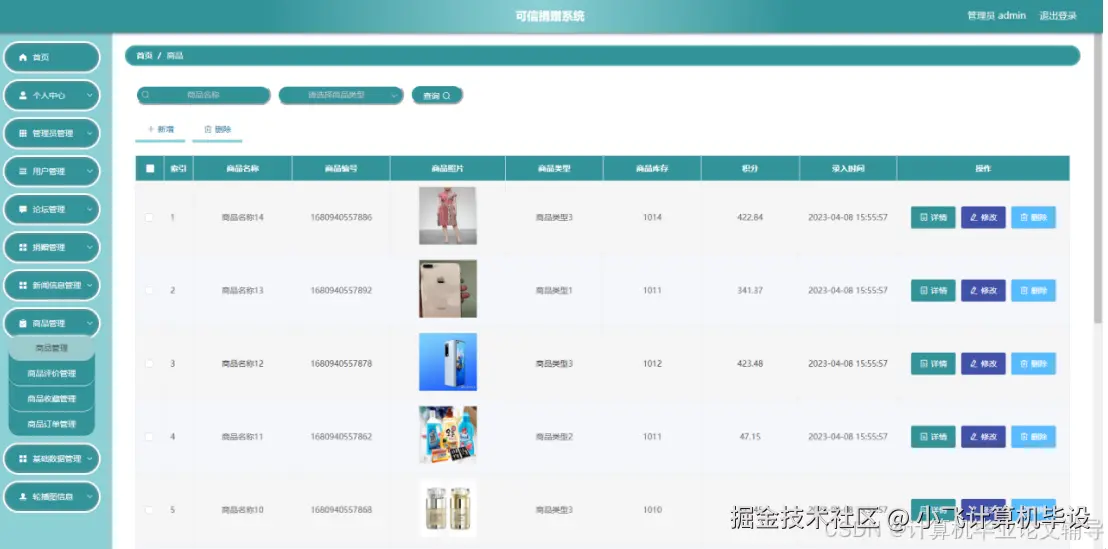Click 删除 in the 商品名称11 row

pyautogui.click(x=1033, y=437)
